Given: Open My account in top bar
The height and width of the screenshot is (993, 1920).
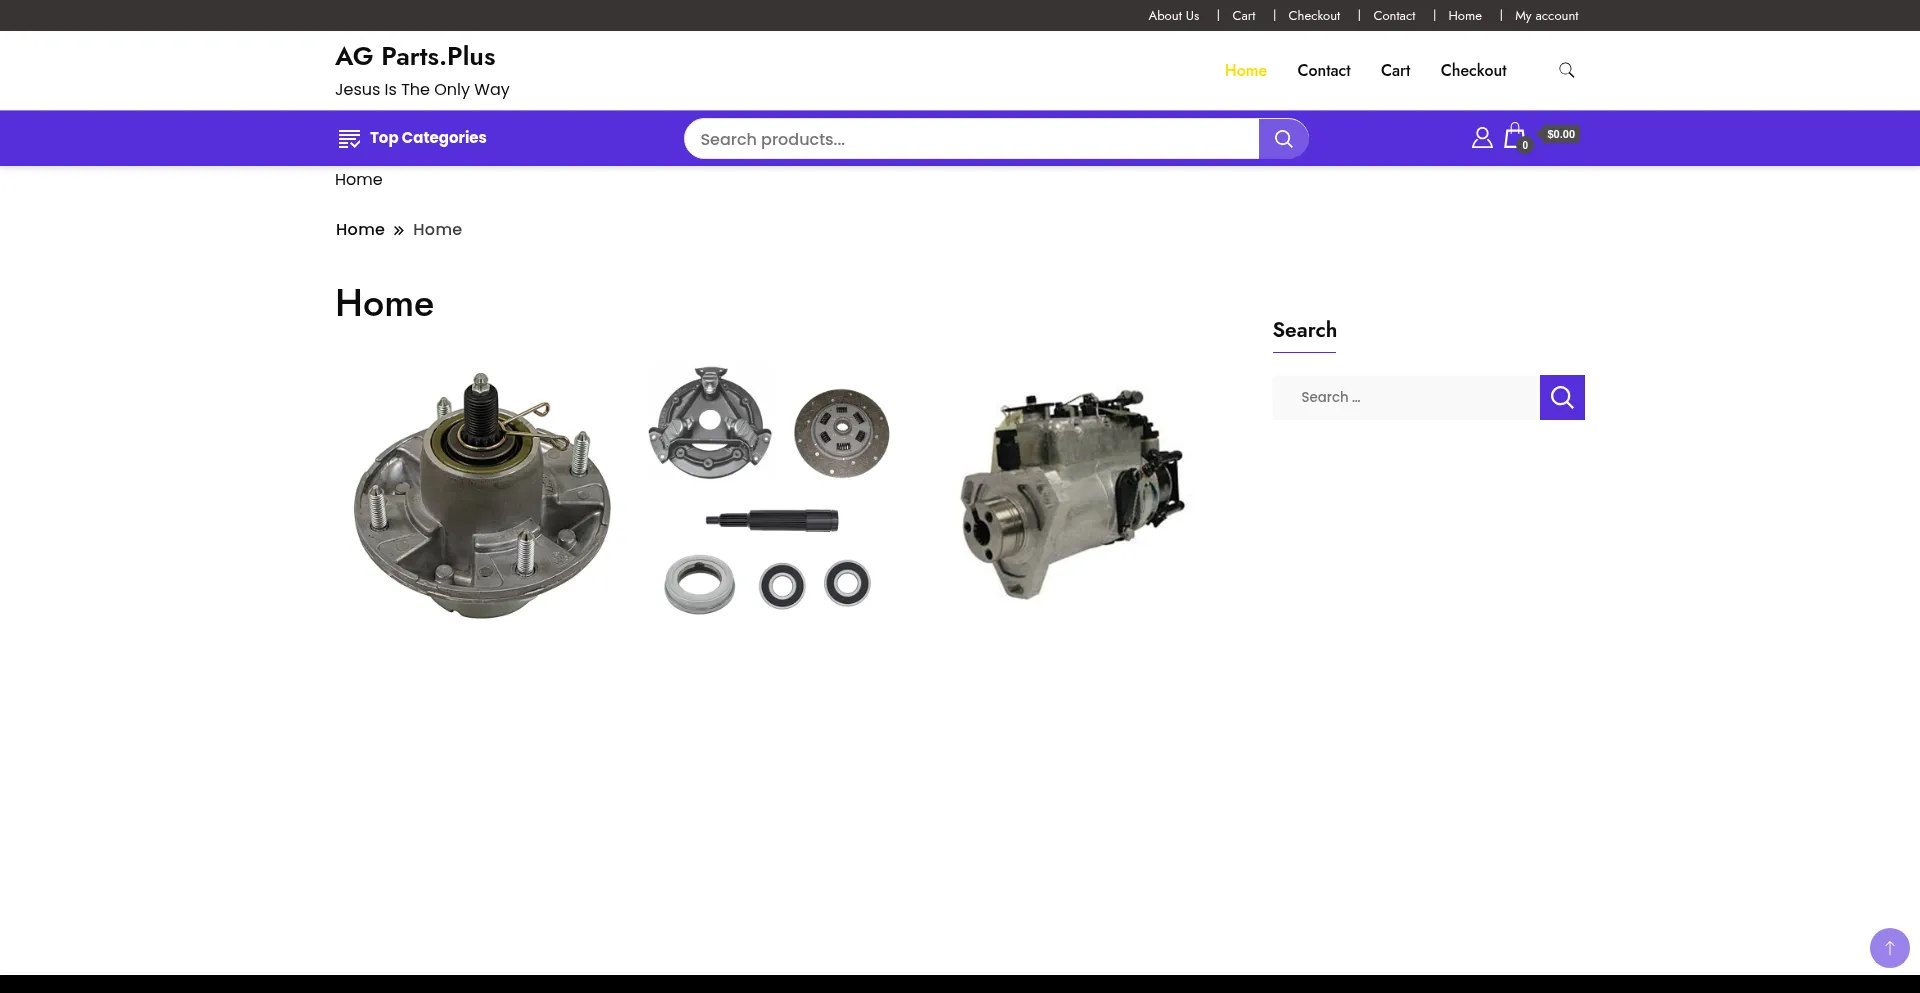Looking at the screenshot, I should 1546,16.
